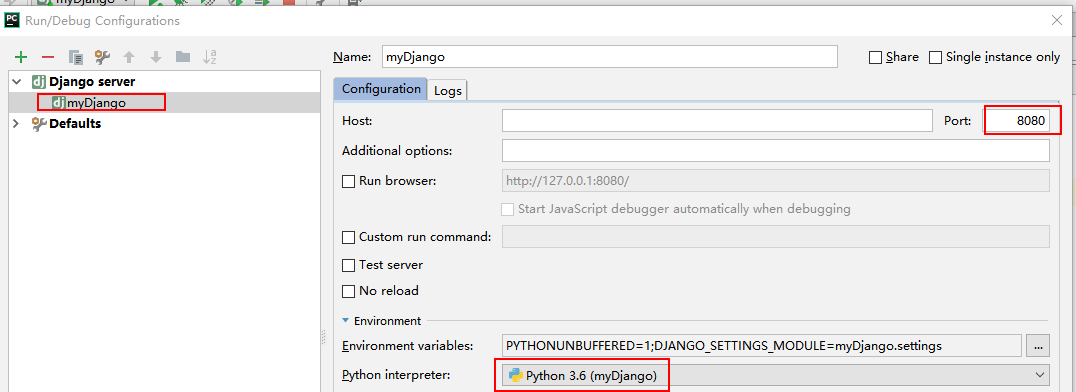Move configuration up with arrow icon
The height and width of the screenshot is (392, 1076).
coord(129,57)
